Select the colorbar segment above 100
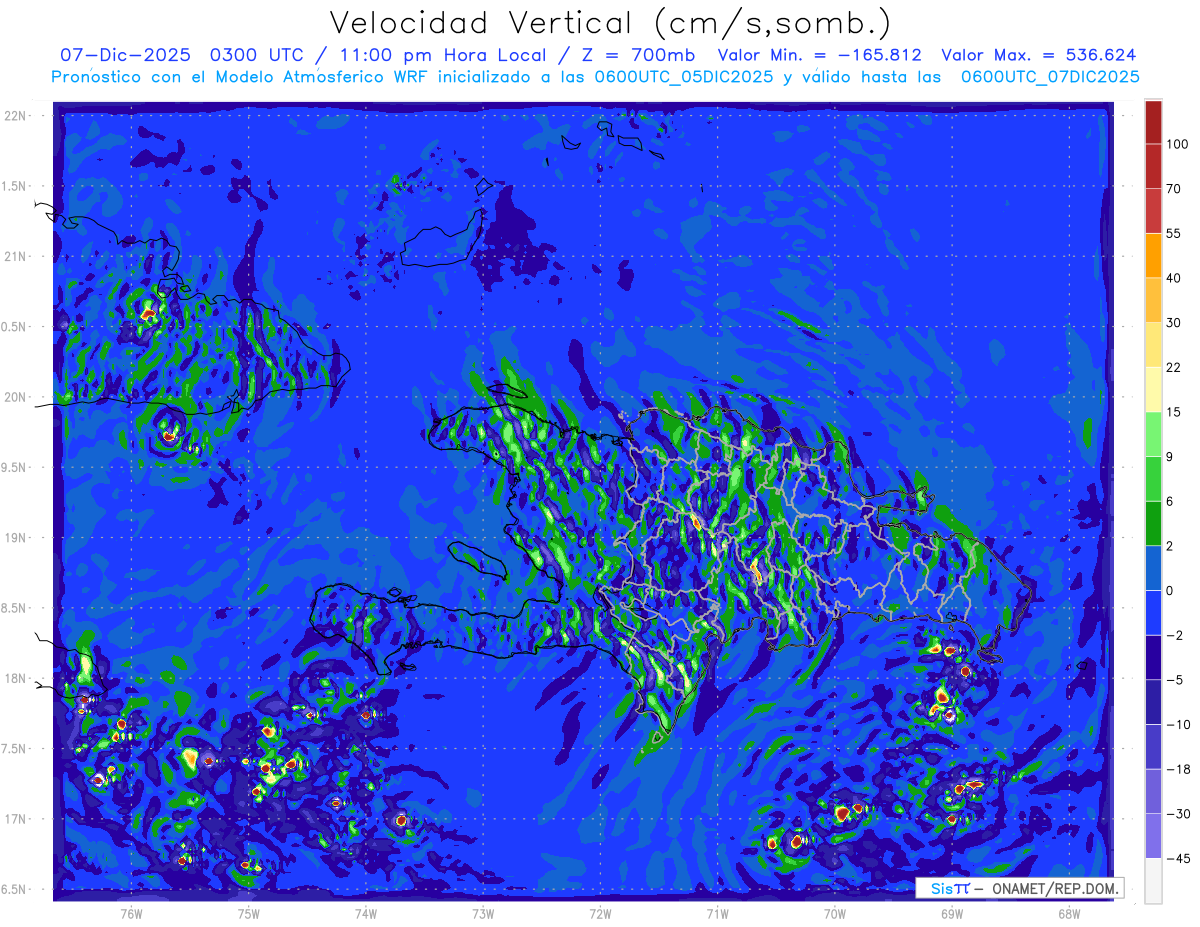The width and height of the screenshot is (1200, 927). [1153, 122]
